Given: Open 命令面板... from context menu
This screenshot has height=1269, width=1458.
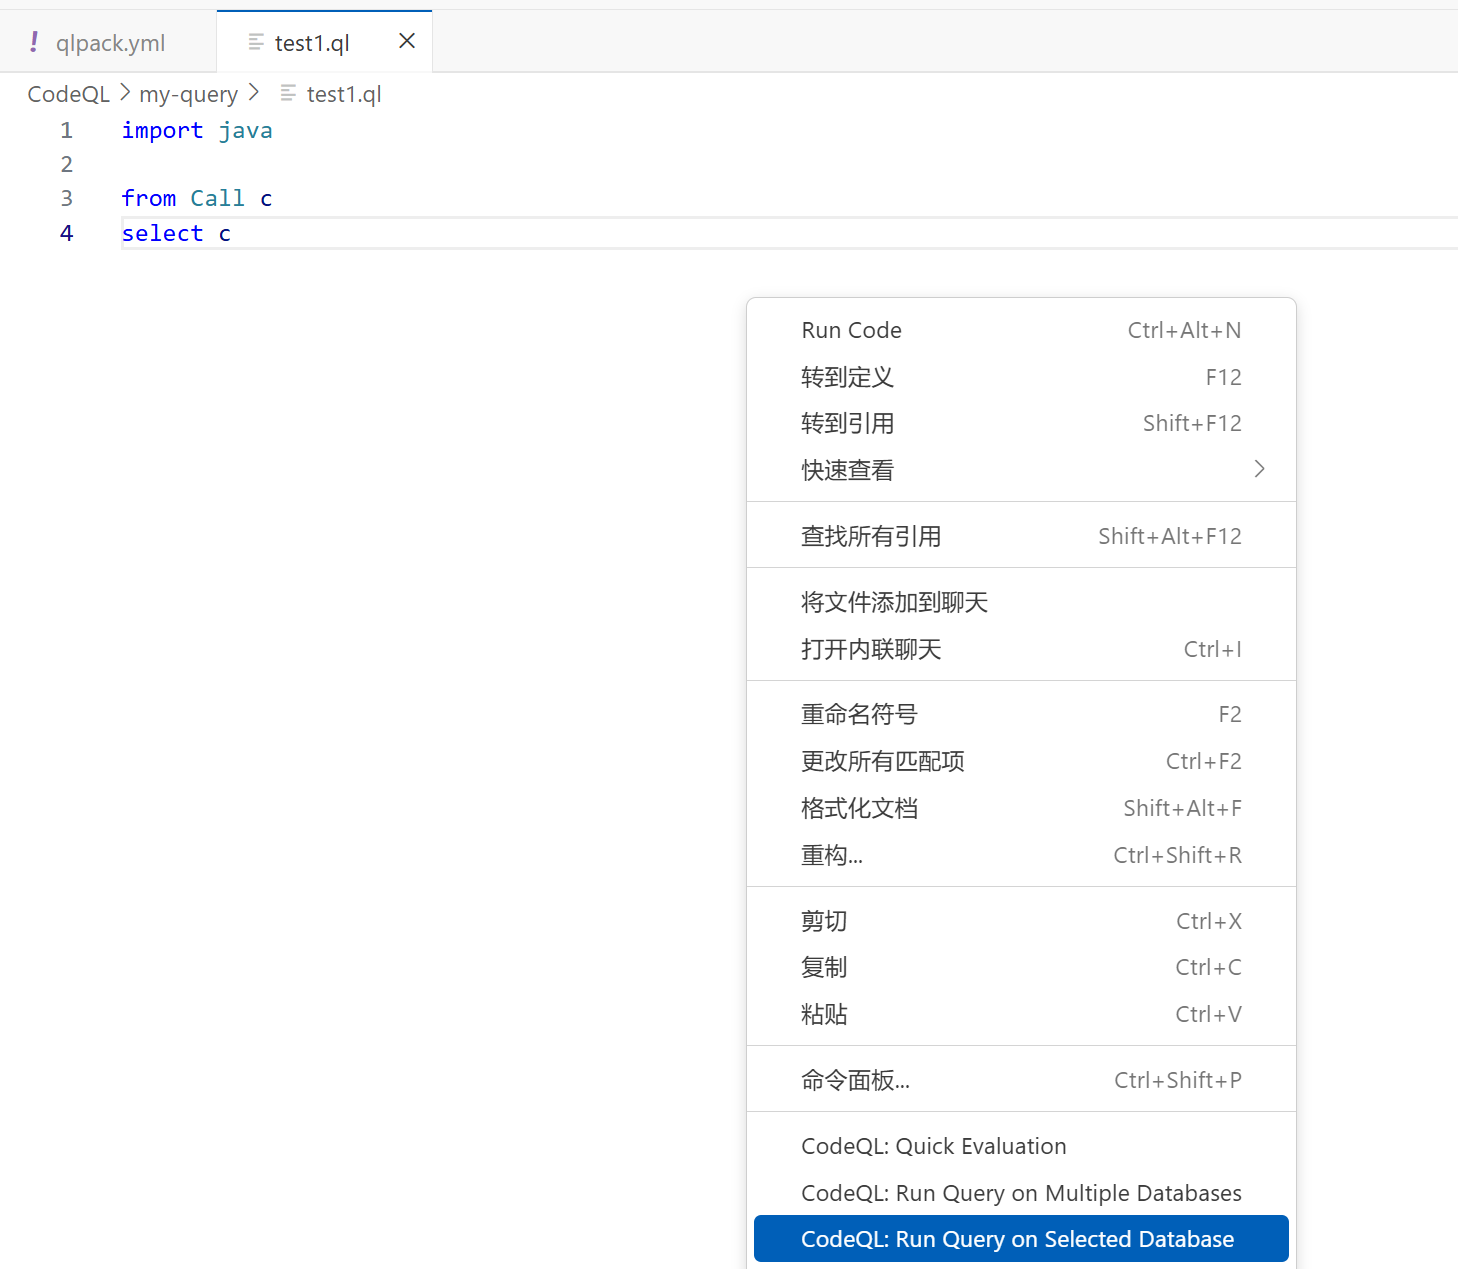Looking at the screenshot, I should pos(855,1080).
